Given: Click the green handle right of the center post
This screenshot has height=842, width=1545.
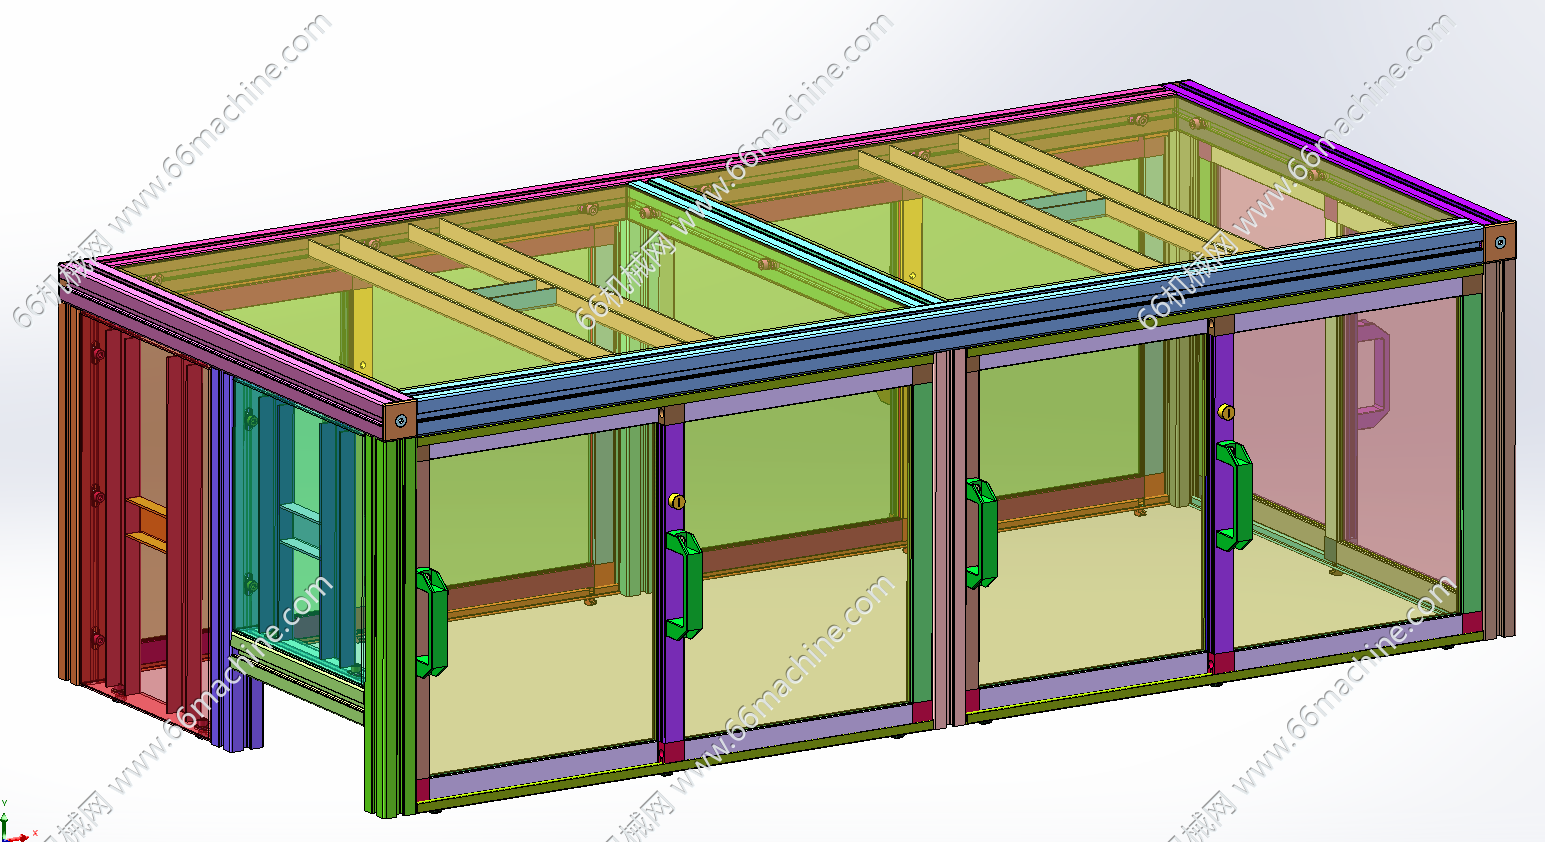Looking at the screenshot, I should point(980,533).
